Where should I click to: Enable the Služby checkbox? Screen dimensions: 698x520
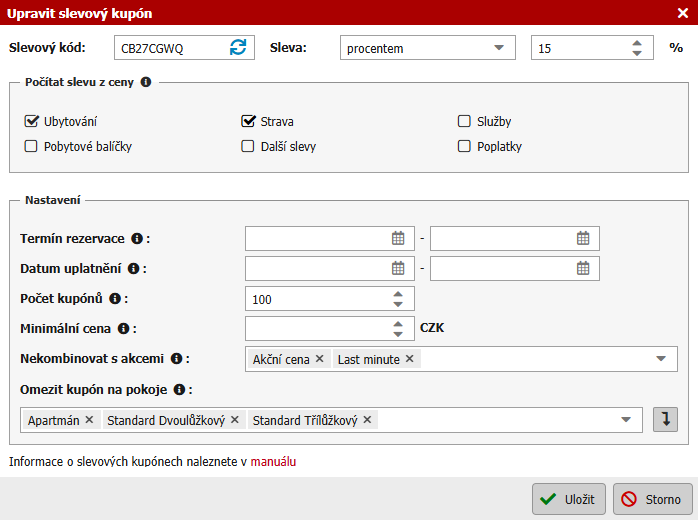click(464, 122)
